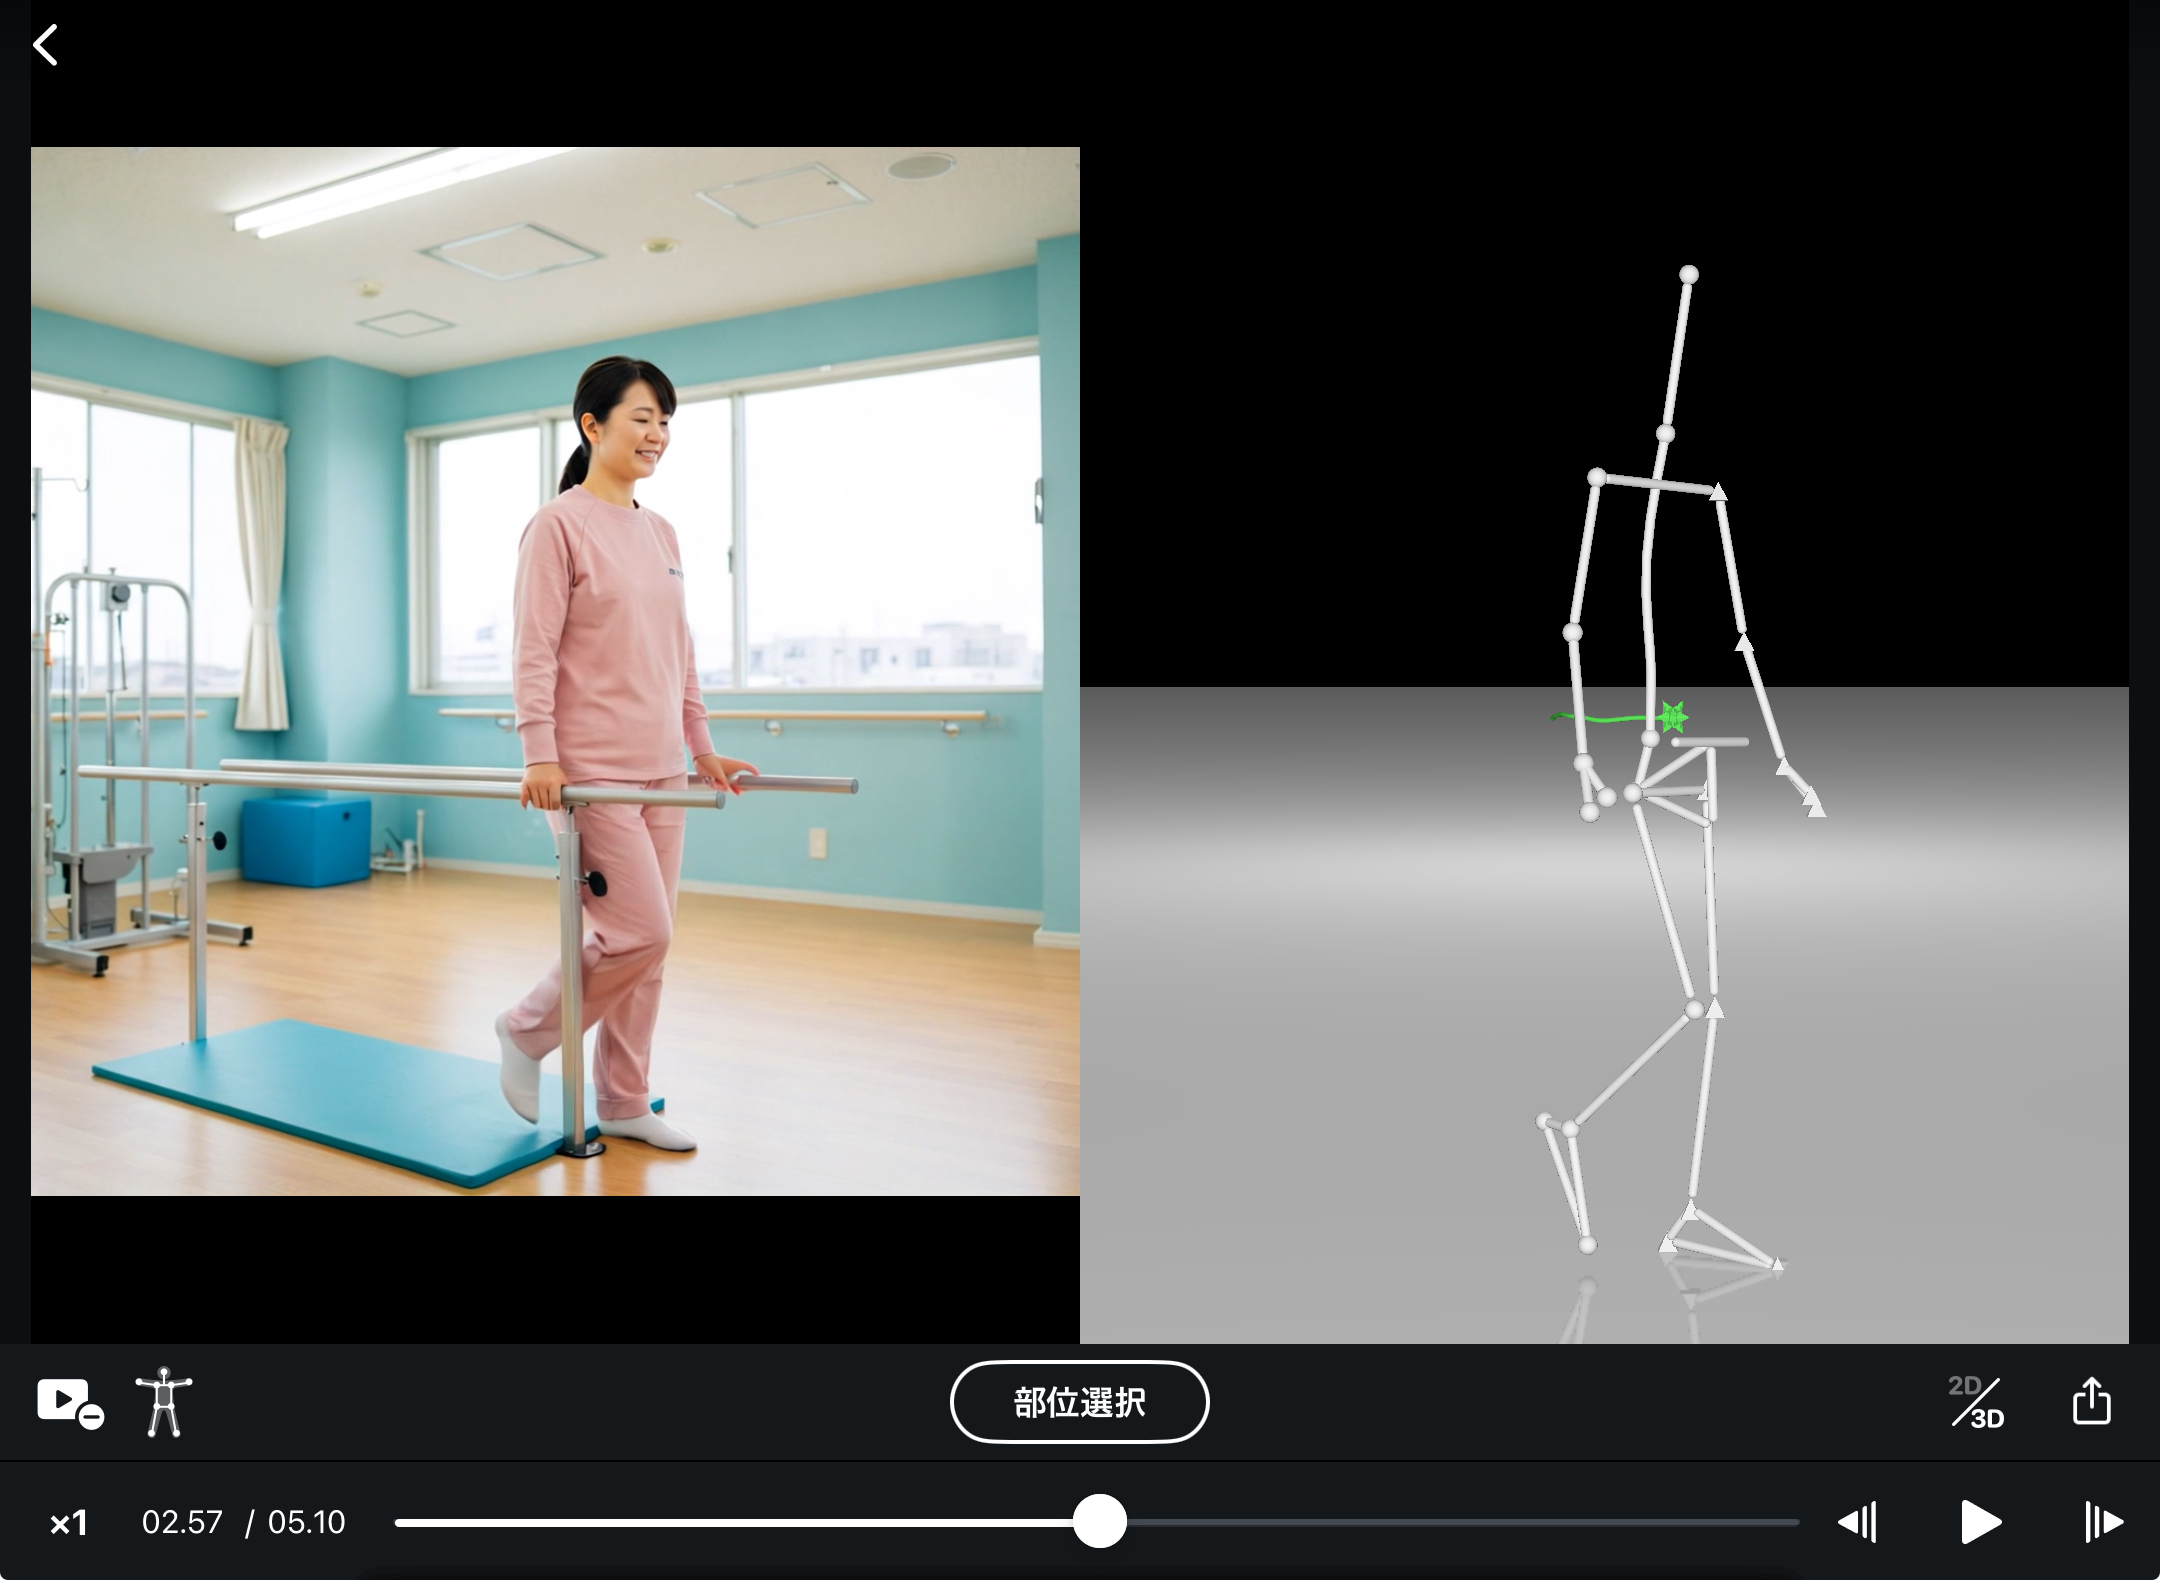
Task: Go back using the top-left chevron
Action: pos(46,45)
